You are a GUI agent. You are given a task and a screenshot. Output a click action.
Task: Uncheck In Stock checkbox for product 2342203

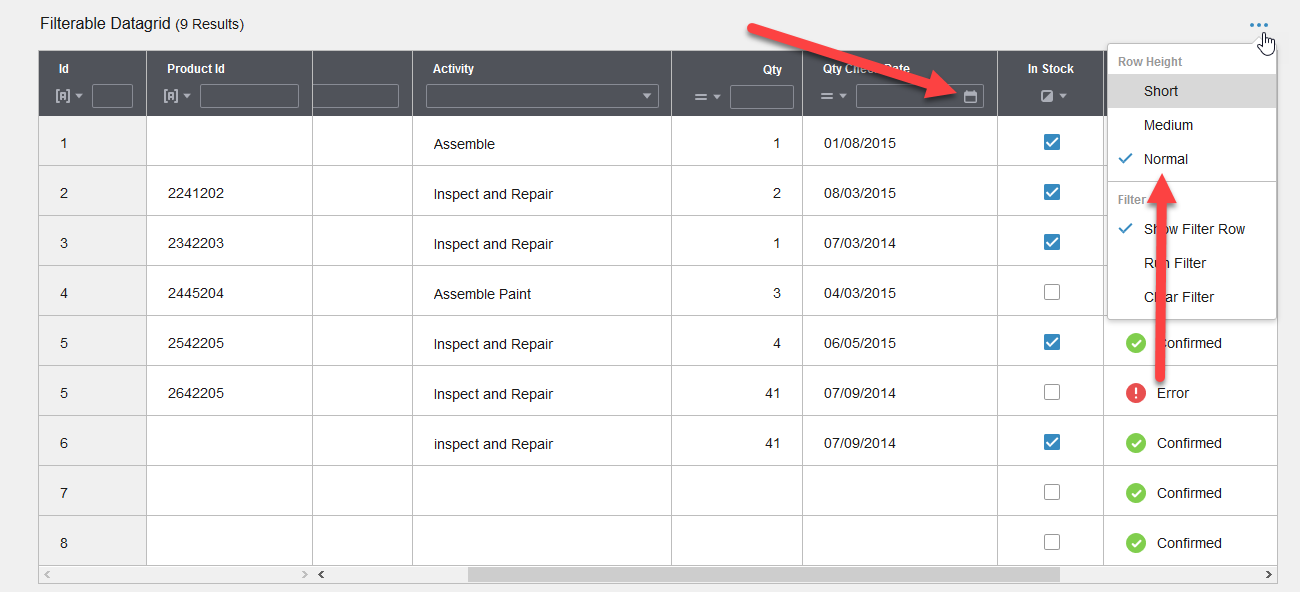pyautogui.click(x=1051, y=242)
